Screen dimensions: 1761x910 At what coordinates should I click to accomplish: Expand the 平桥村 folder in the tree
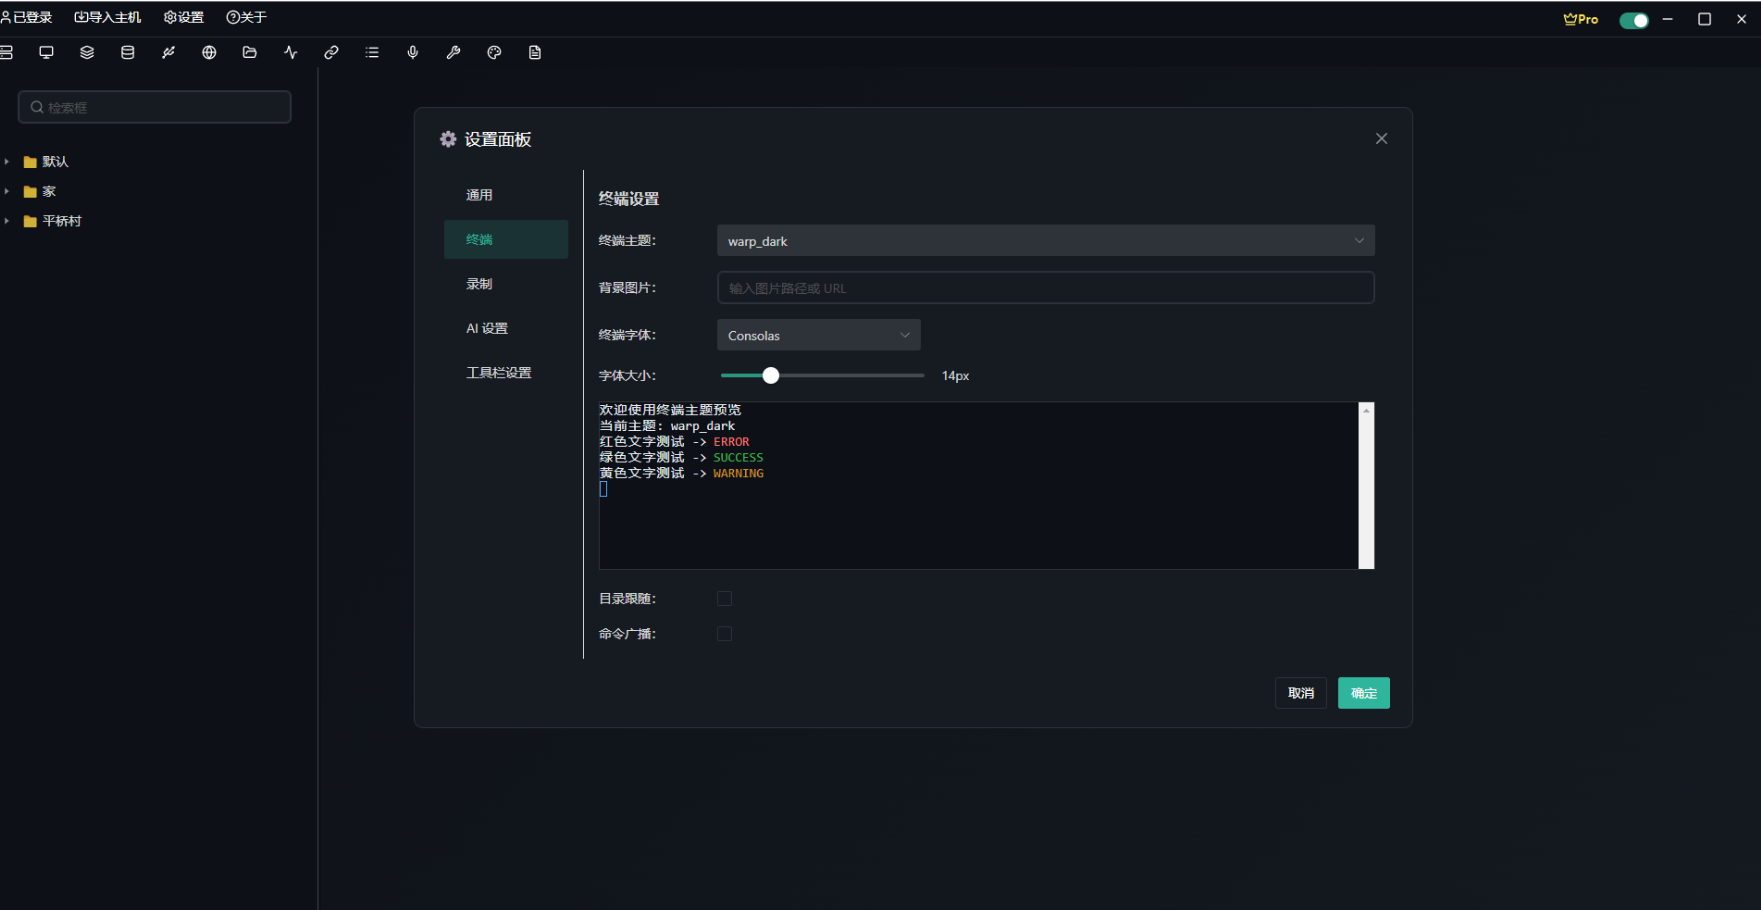point(7,221)
